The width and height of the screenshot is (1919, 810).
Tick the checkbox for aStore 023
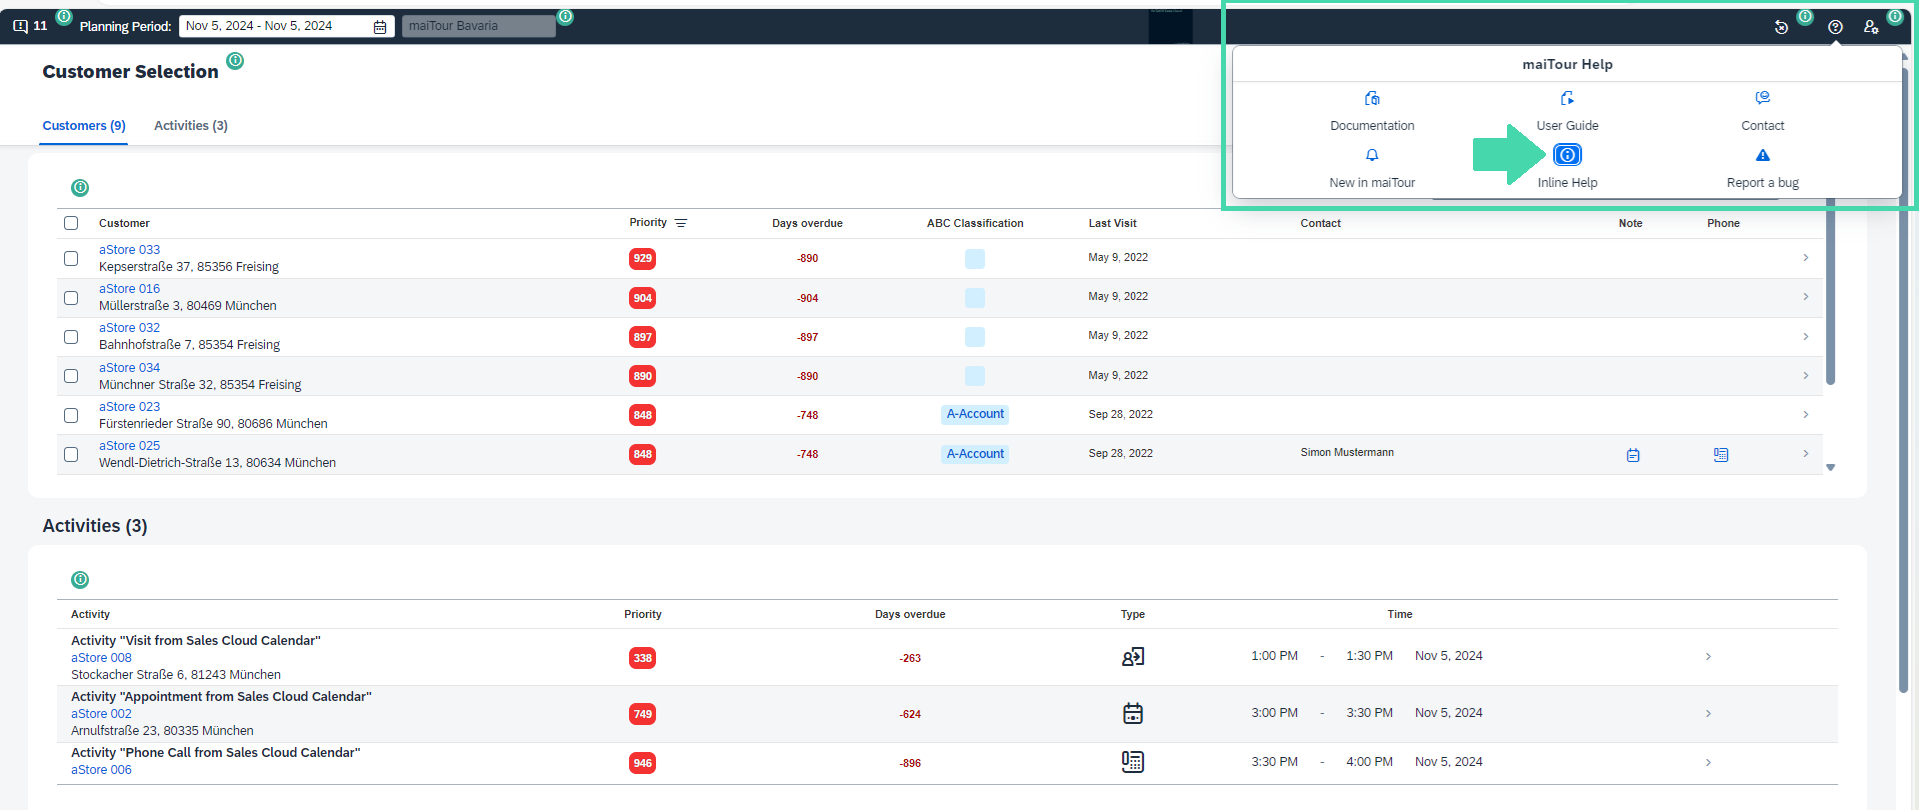click(x=71, y=415)
